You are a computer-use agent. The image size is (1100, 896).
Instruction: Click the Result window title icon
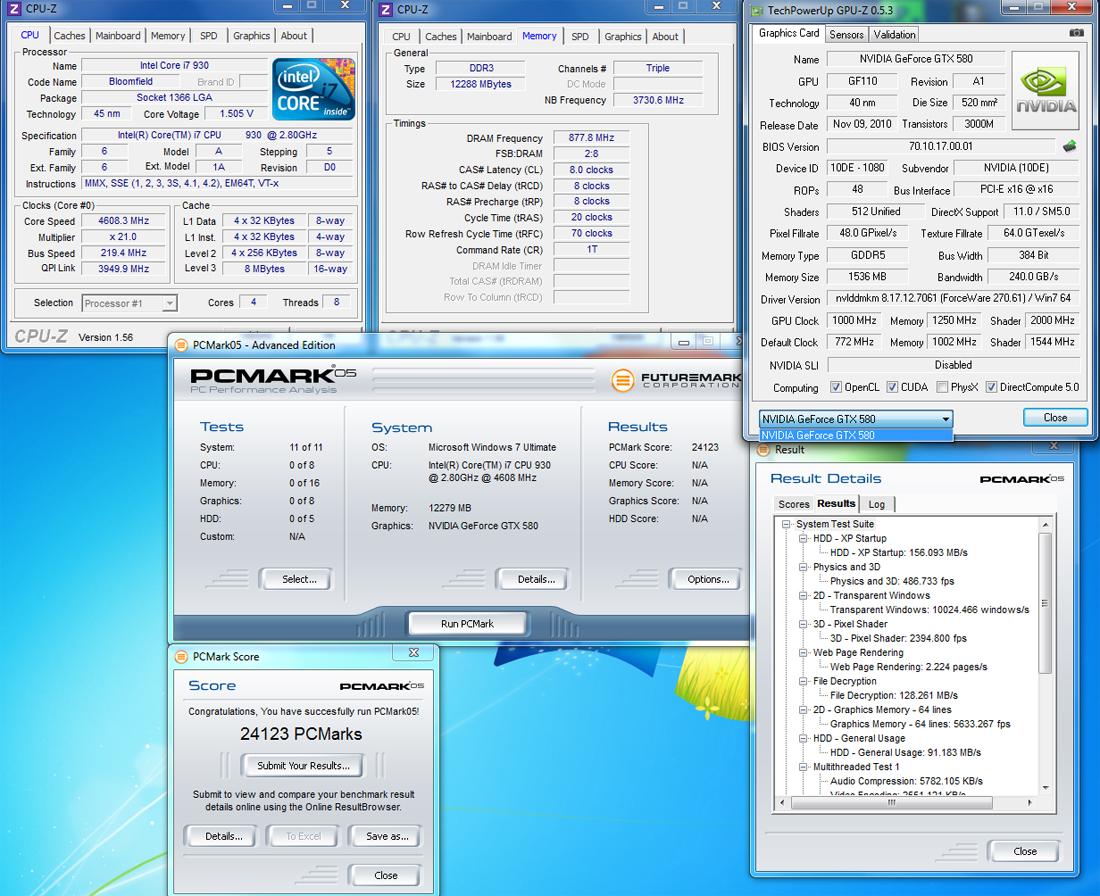[763, 450]
